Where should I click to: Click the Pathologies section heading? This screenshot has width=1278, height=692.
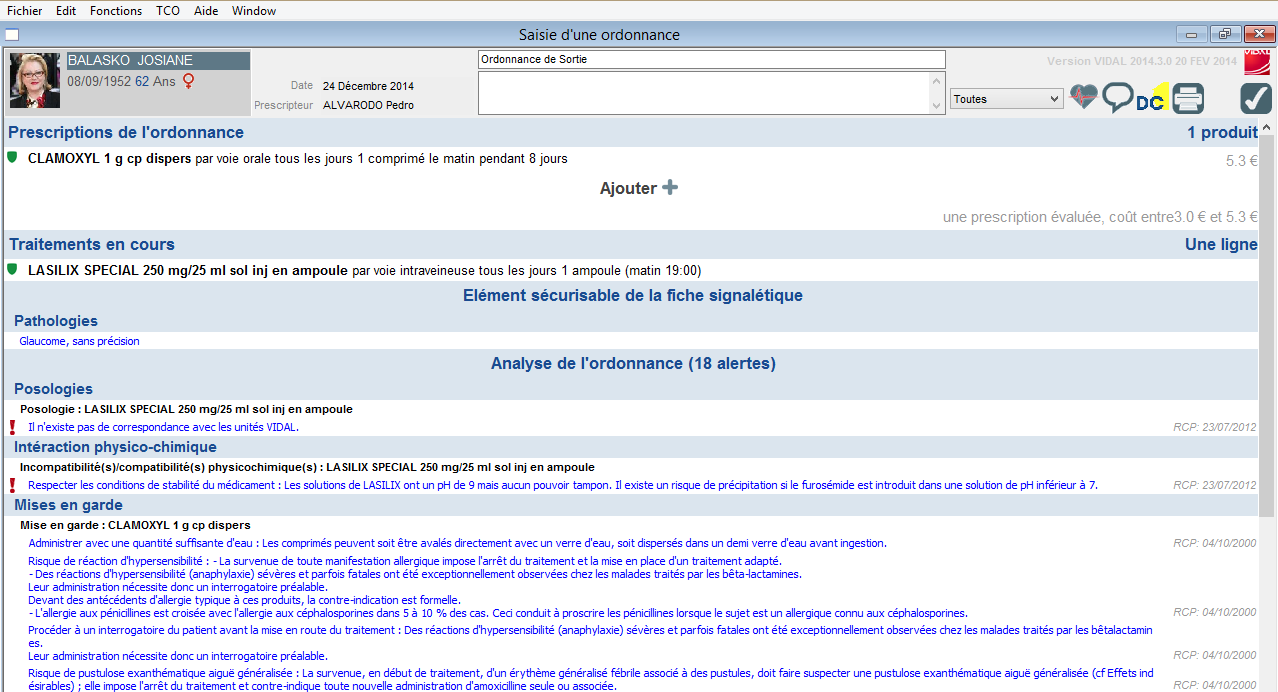(56, 321)
